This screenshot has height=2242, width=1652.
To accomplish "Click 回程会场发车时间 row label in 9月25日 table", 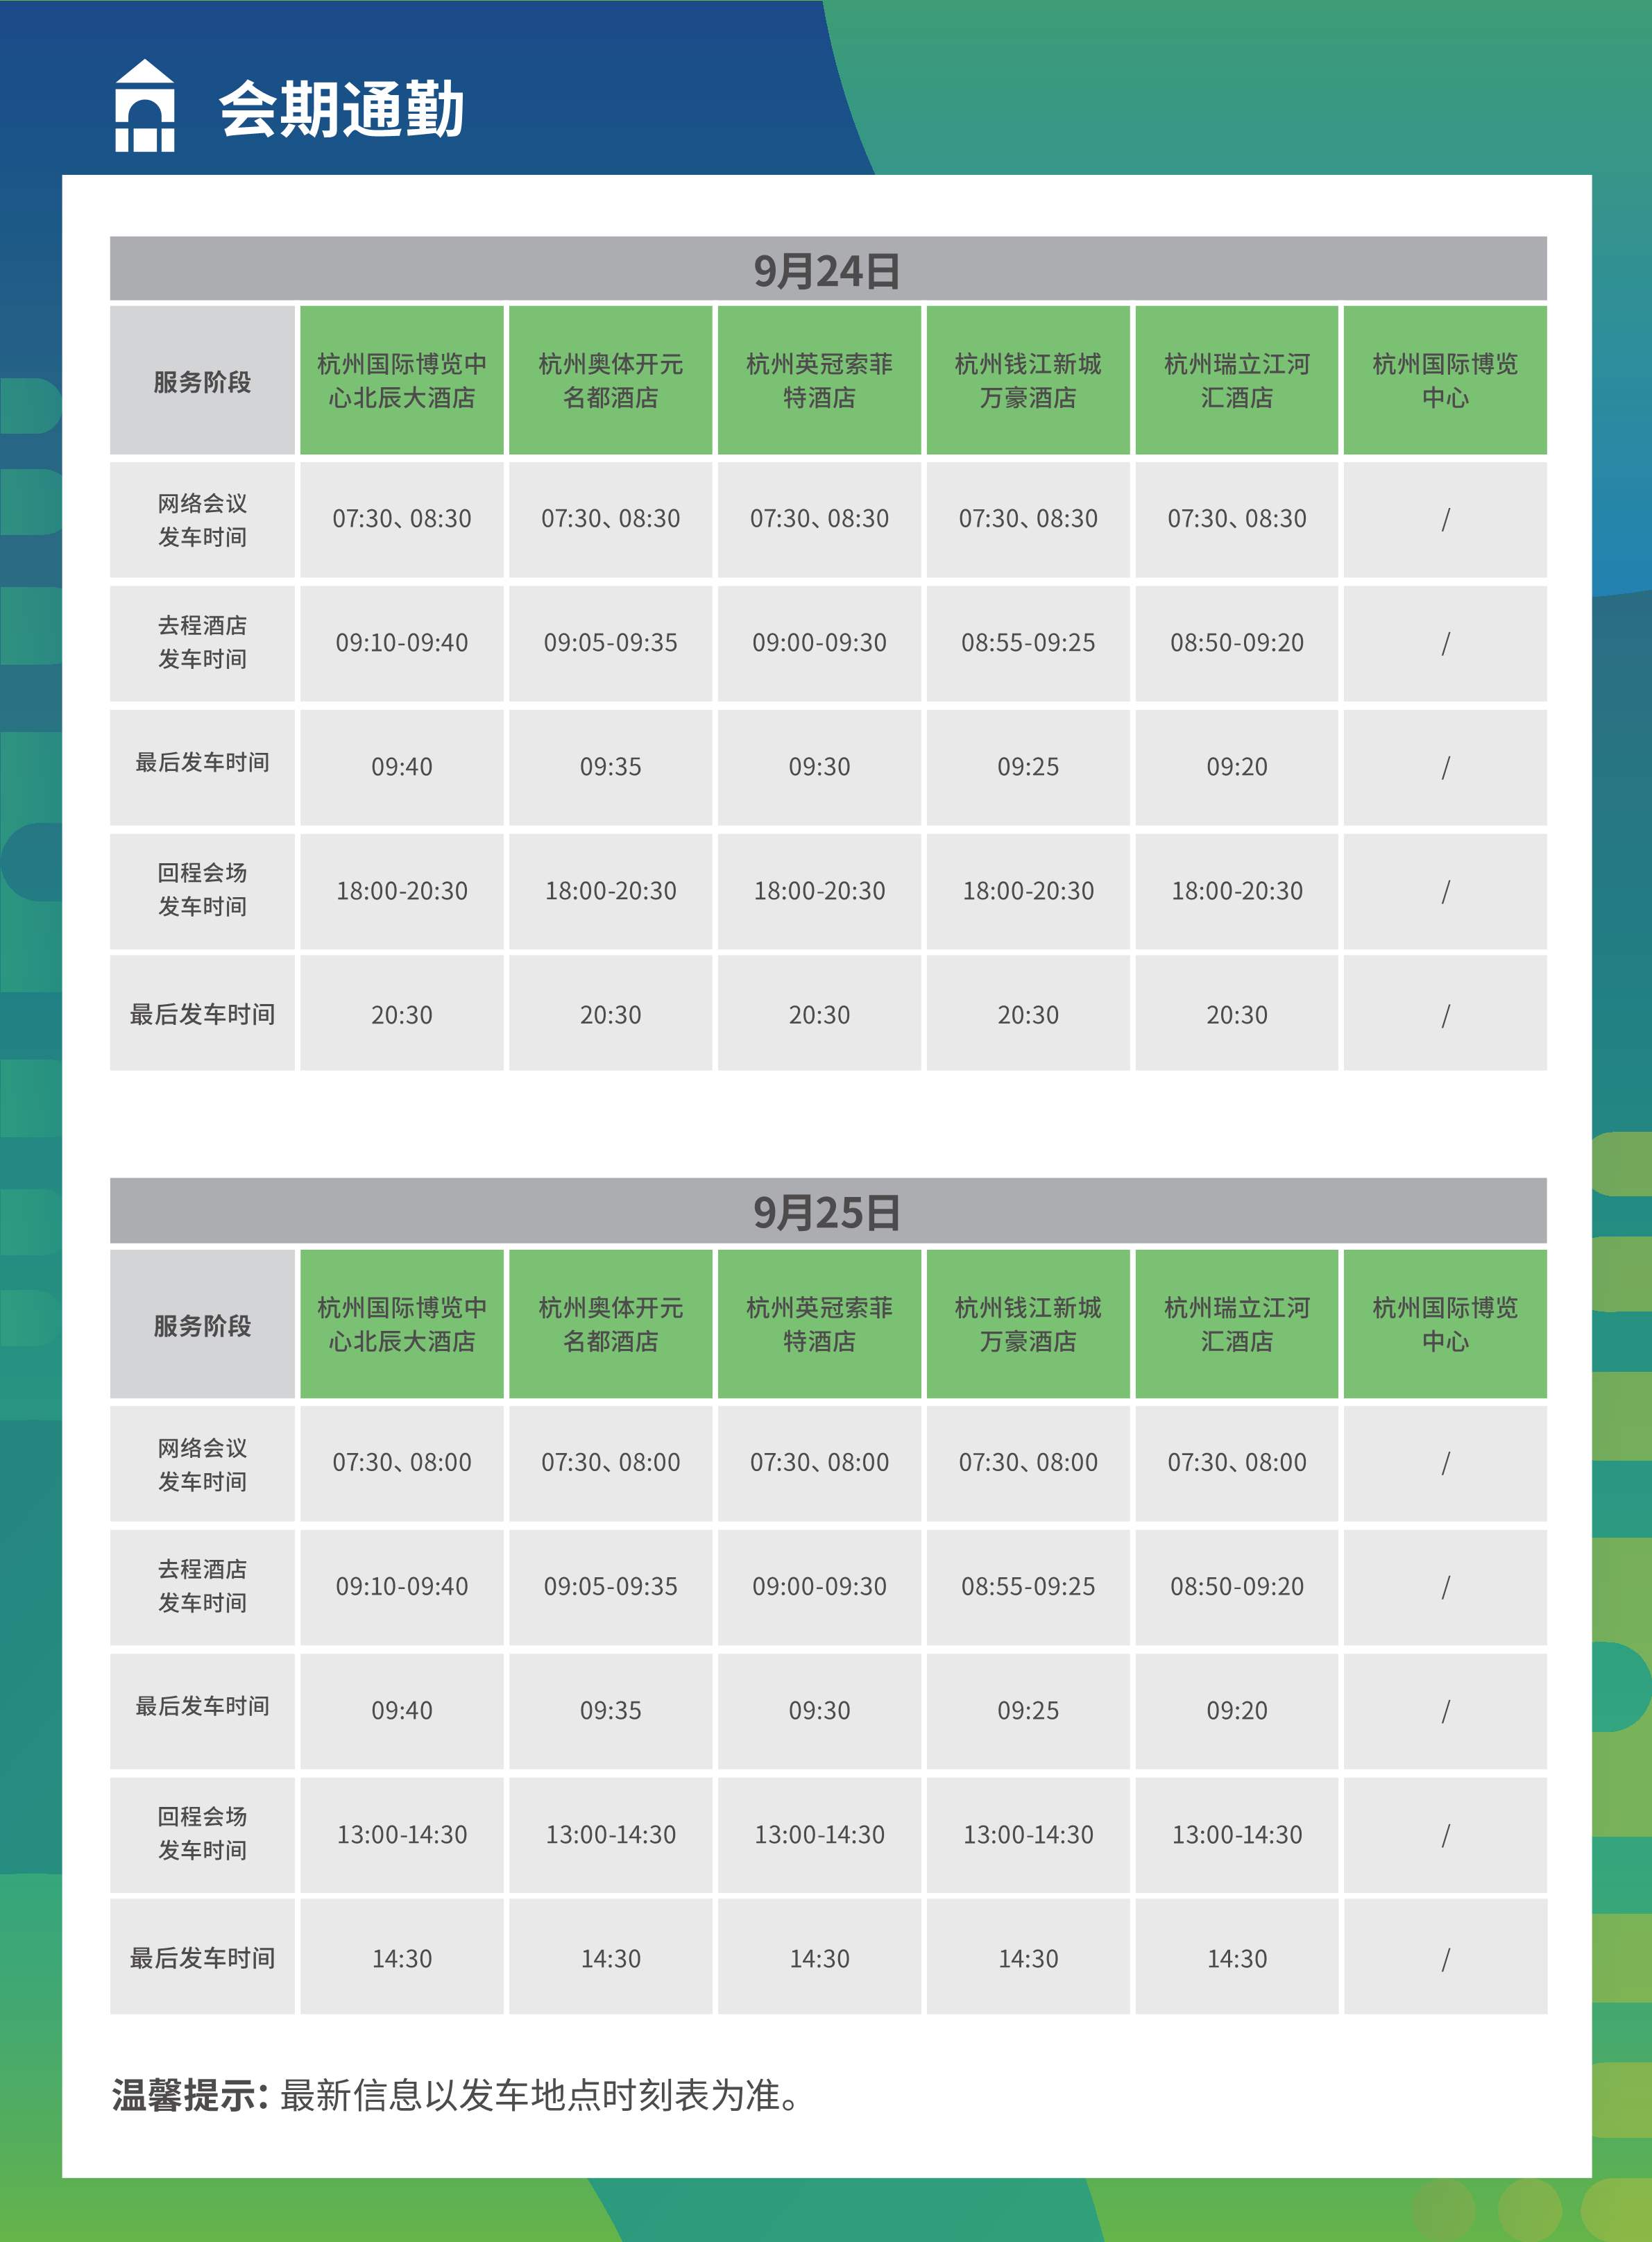I will click(202, 1833).
